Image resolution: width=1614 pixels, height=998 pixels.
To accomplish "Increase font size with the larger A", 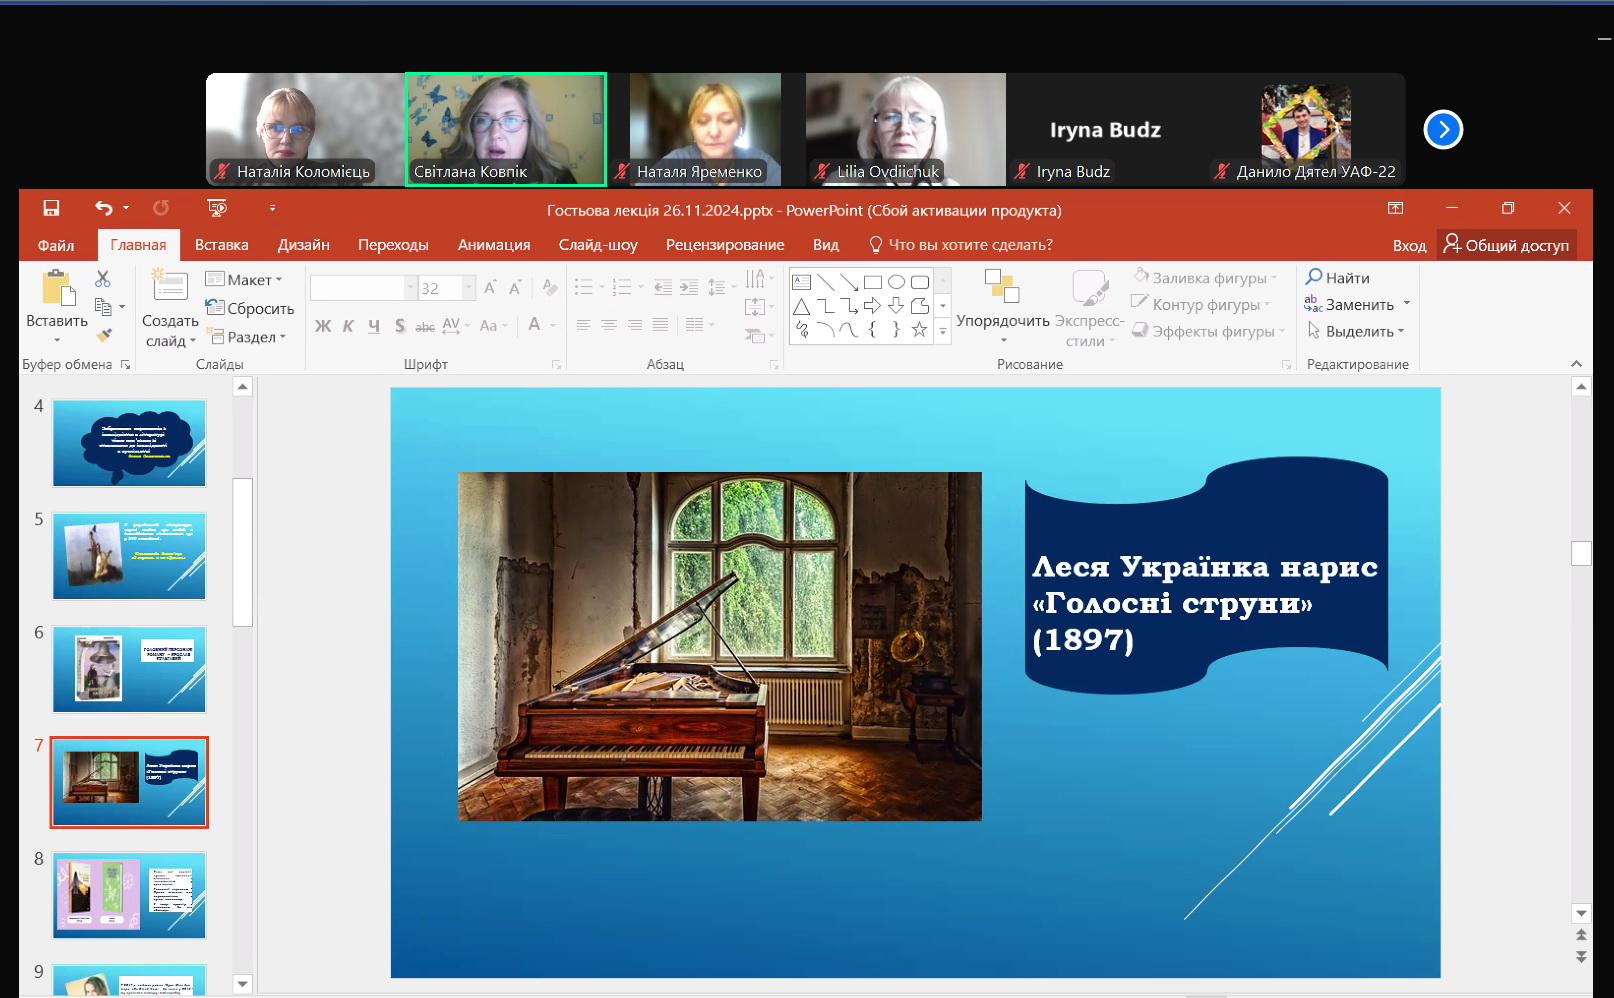I will (490, 288).
